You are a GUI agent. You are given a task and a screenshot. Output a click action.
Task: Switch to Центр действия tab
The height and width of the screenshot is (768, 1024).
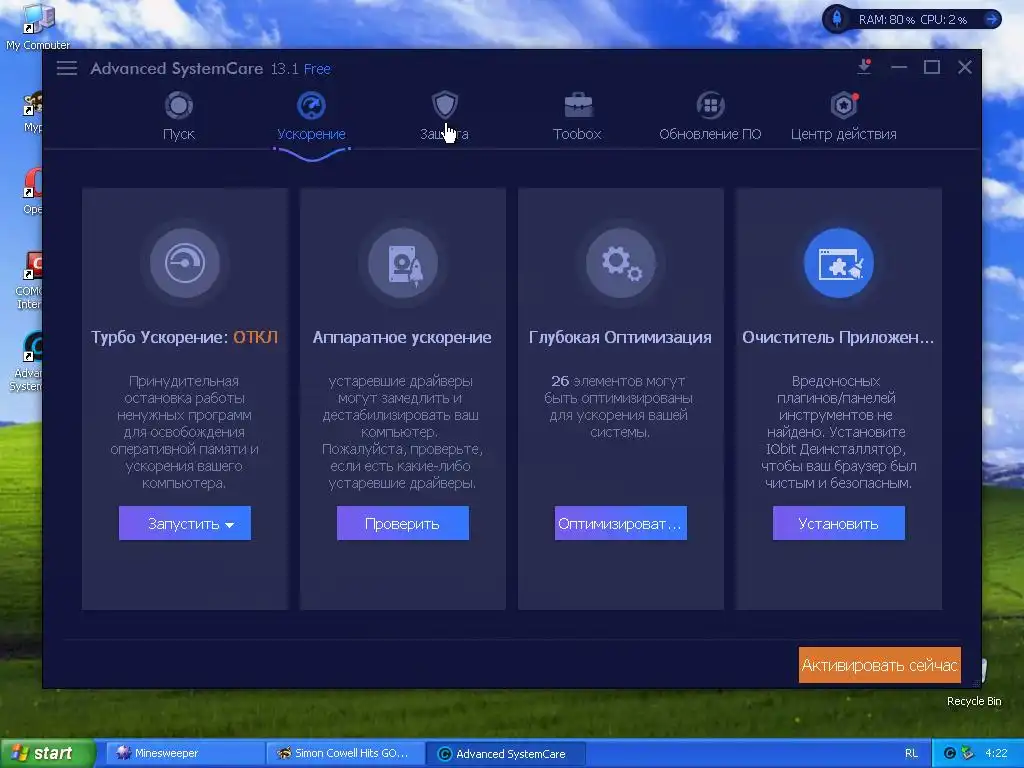click(843, 118)
